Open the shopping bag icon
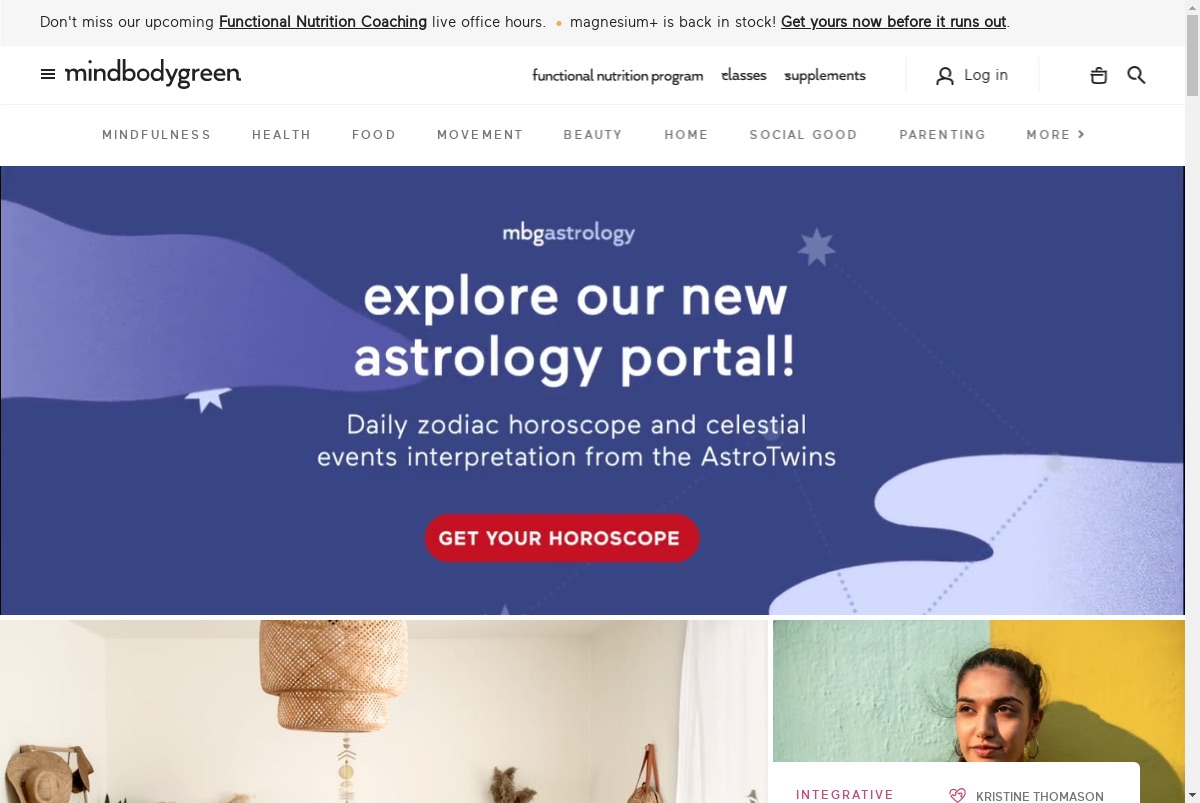The width and height of the screenshot is (1200, 803). (1099, 75)
